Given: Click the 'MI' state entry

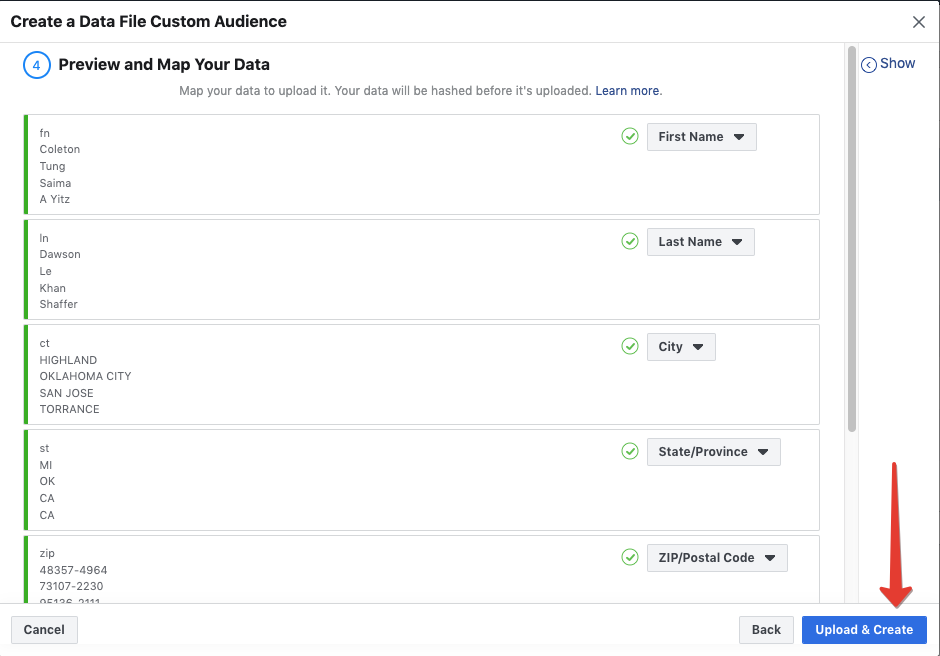Looking at the screenshot, I should [46, 465].
